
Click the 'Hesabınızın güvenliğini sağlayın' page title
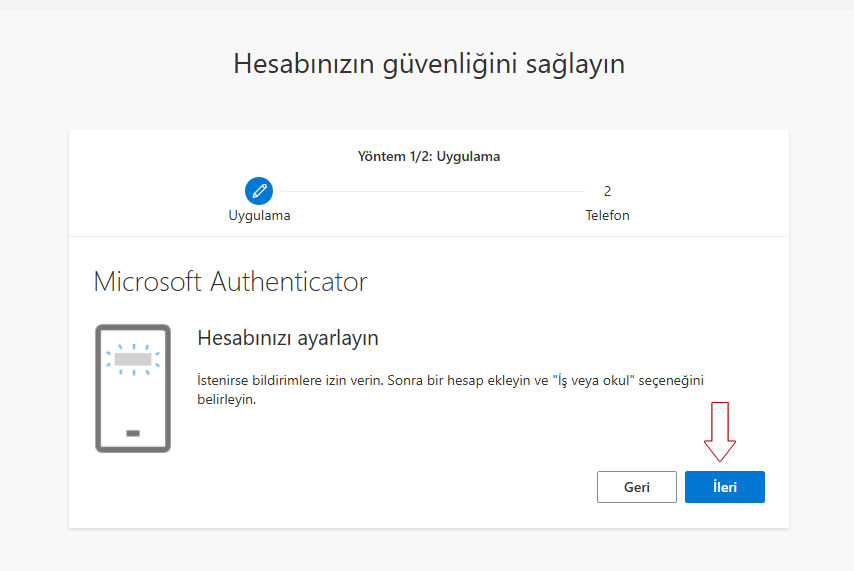pos(429,64)
